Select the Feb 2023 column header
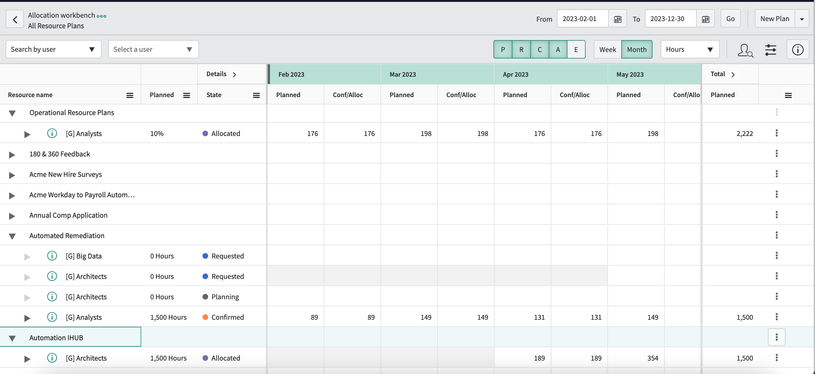Screen dimensions: 815x374 tap(325, 74)
